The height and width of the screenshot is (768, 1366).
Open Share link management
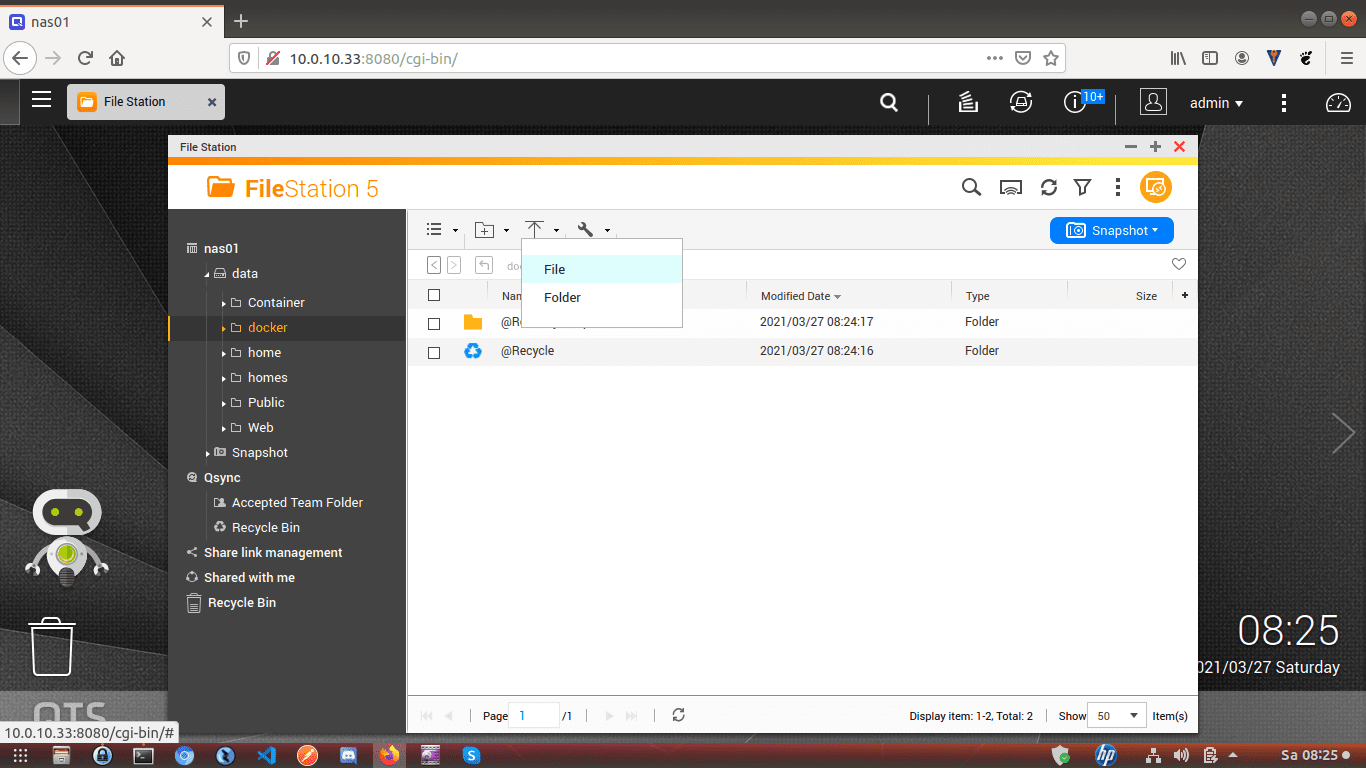[273, 553]
